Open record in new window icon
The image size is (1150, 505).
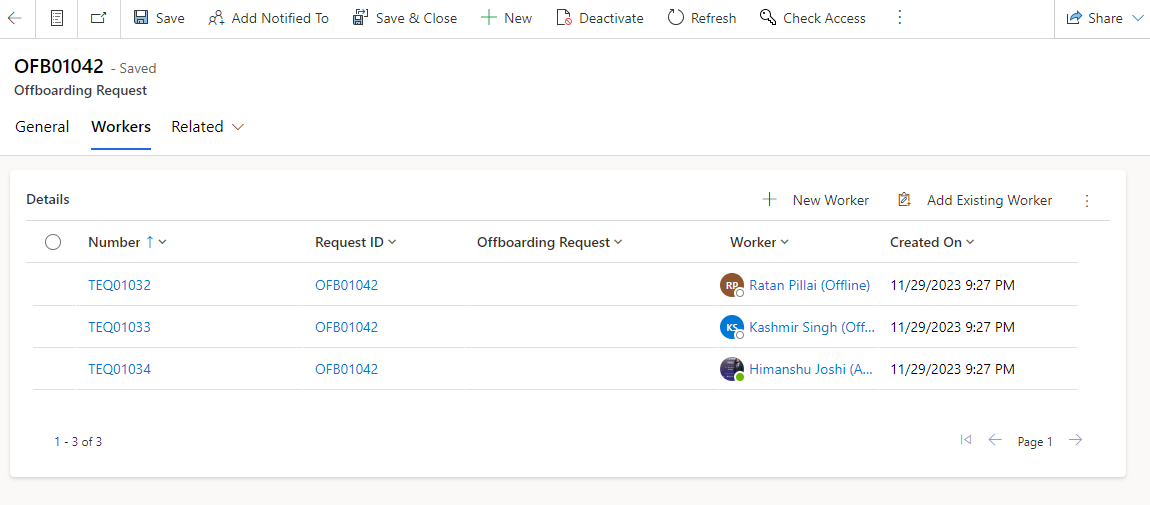tap(98, 18)
